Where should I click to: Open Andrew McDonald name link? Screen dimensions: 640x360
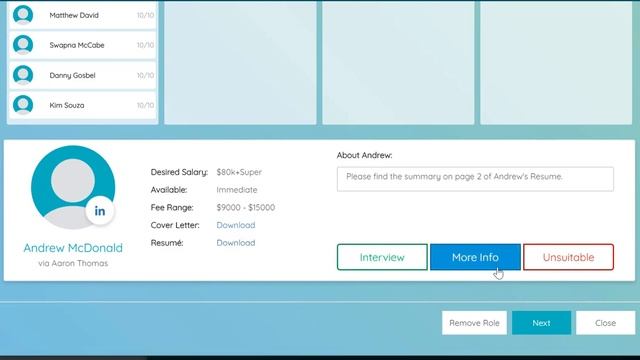(73, 248)
